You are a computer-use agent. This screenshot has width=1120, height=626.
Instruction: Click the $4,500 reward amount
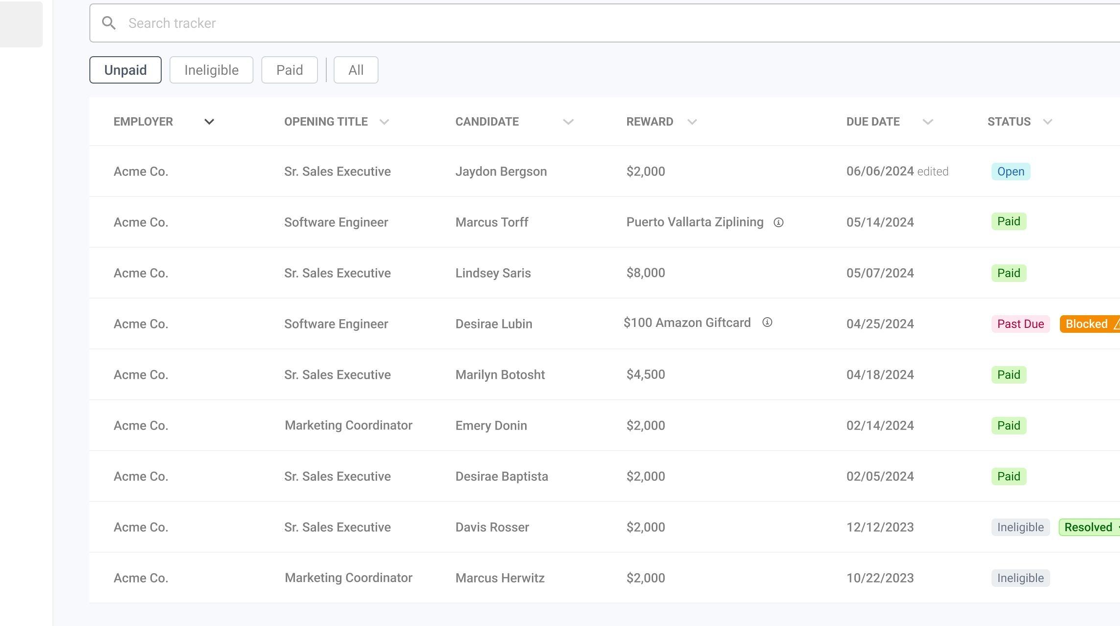[646, 374]
